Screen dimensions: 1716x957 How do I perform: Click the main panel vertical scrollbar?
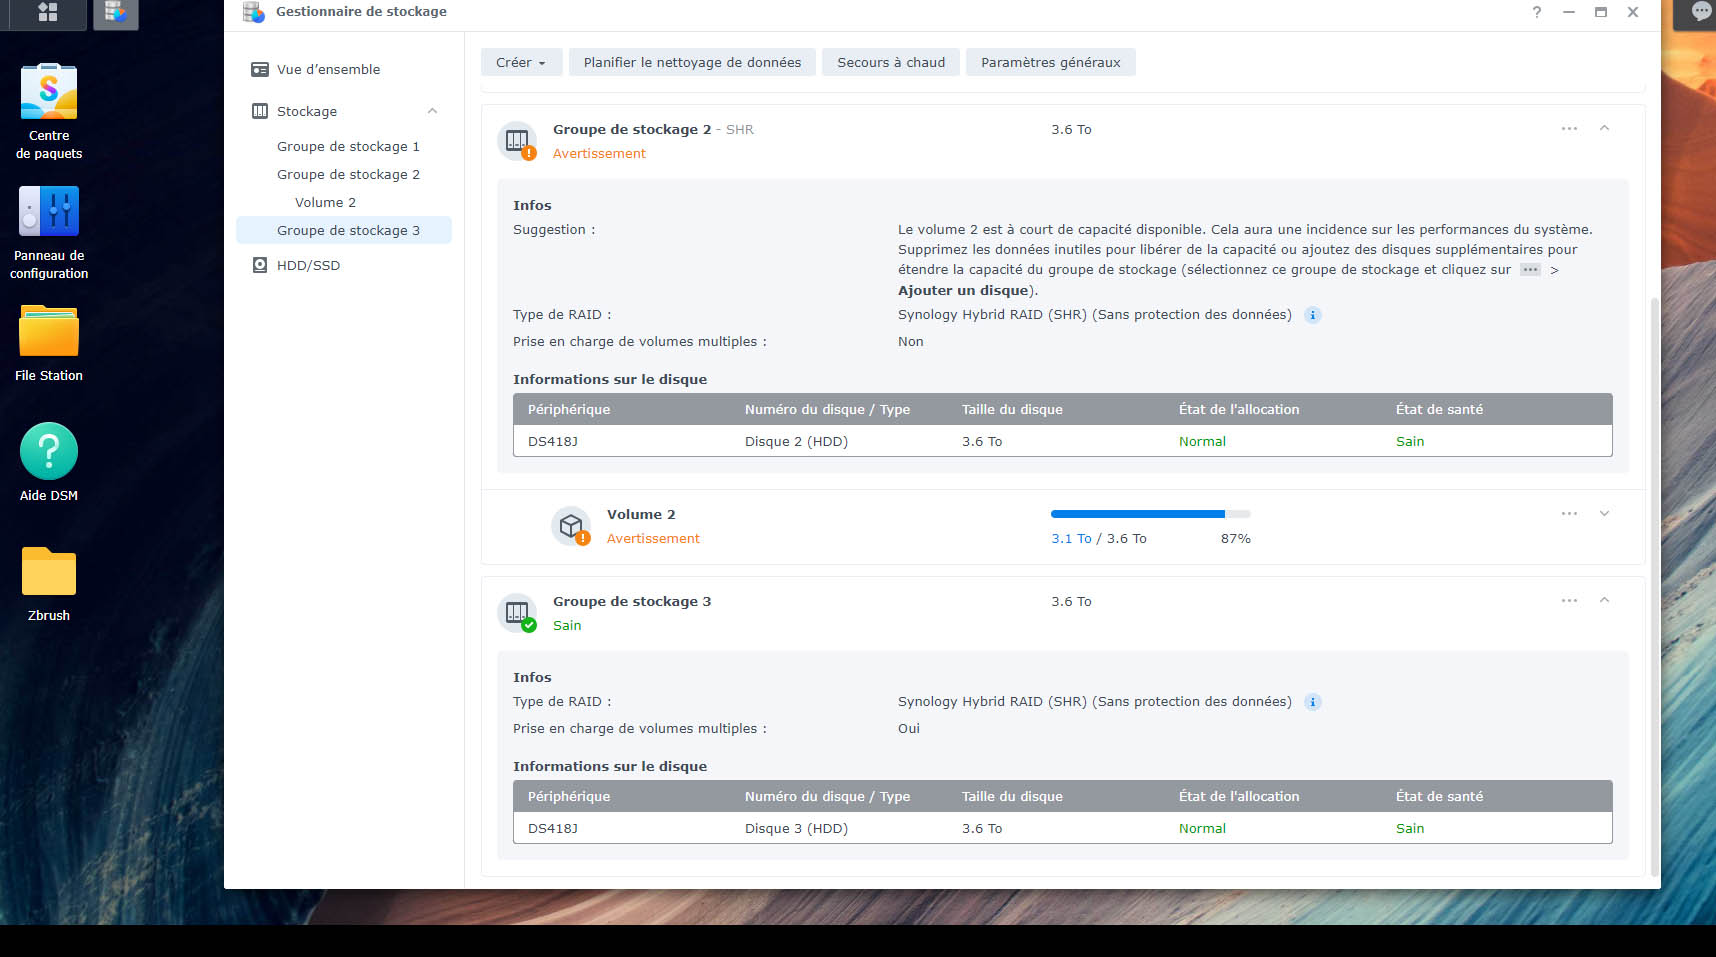click(1654, 587)
